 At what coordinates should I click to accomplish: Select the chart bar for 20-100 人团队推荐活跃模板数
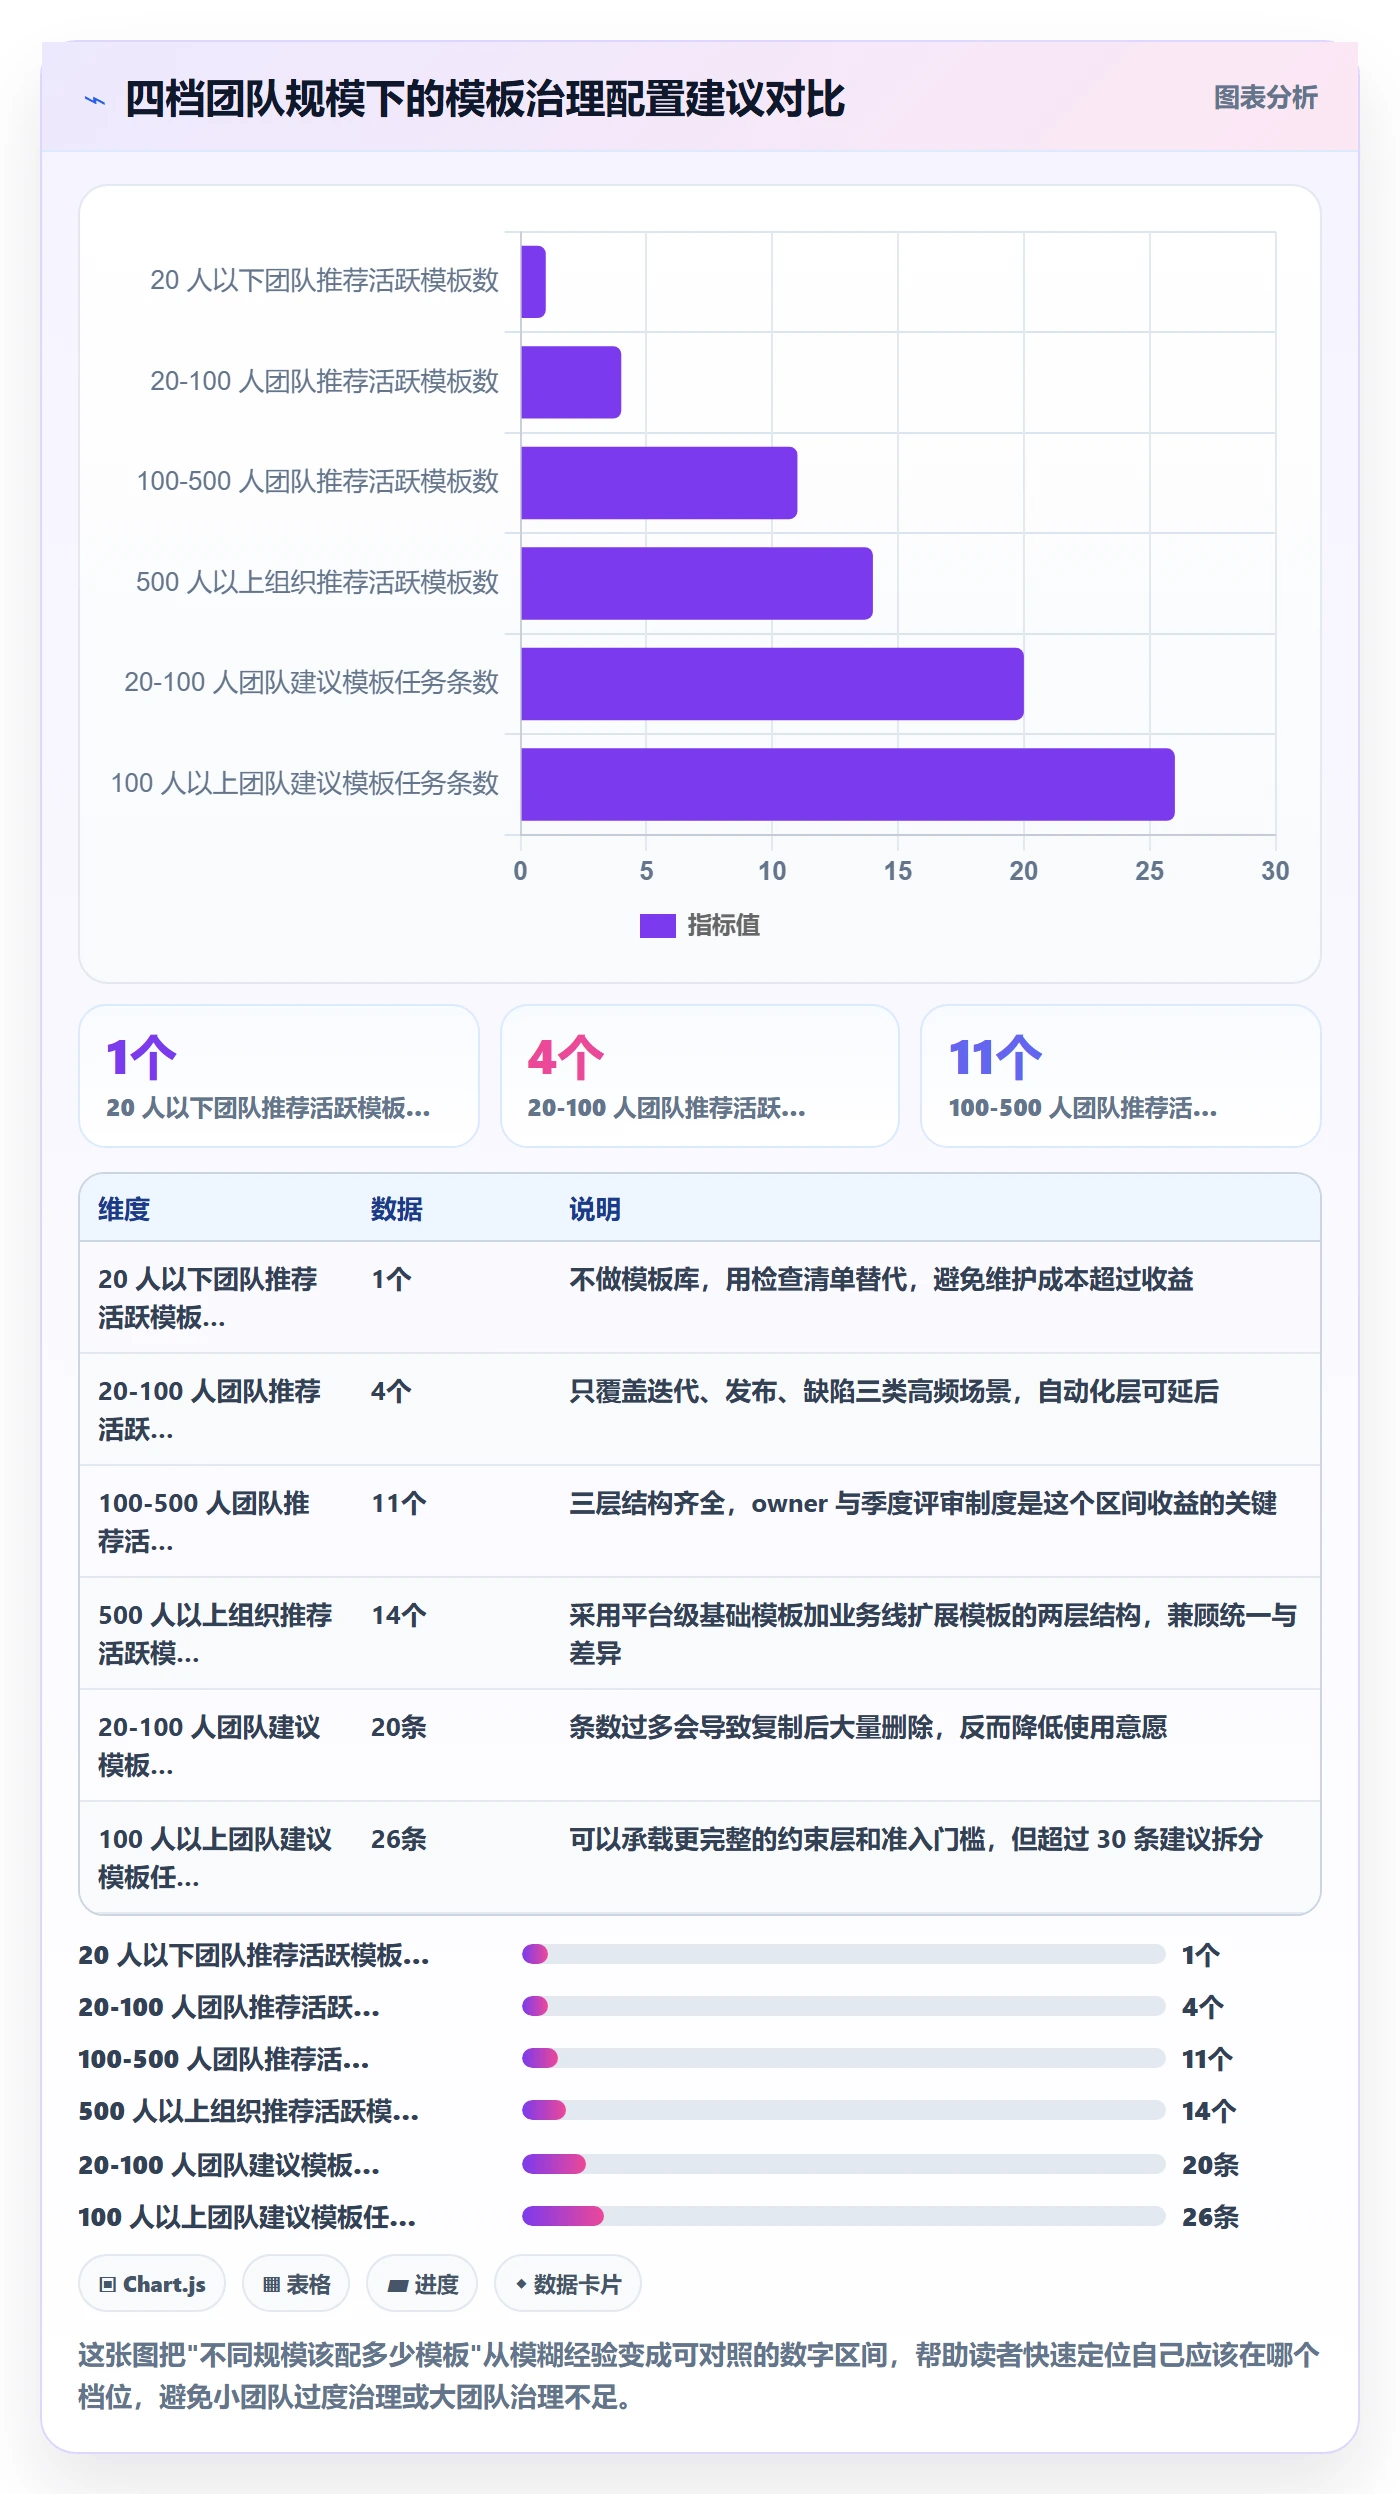tap(571, 382)
